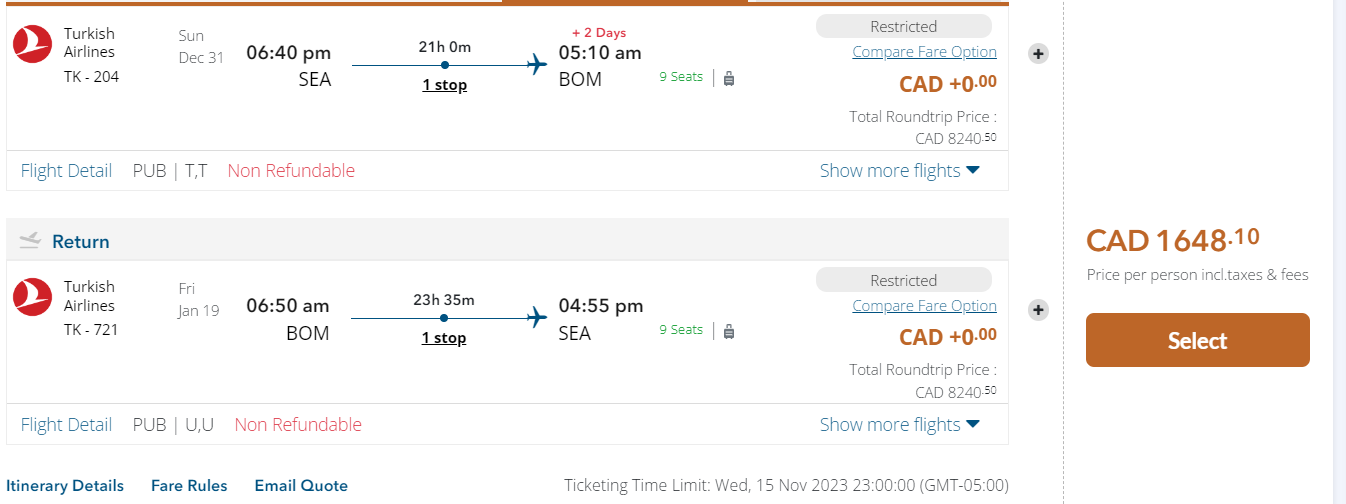The height and width of the screenshot is (504, 1346).
Task: Click the plus icon beside the SEA–BOM flight
Action: 1039,54
